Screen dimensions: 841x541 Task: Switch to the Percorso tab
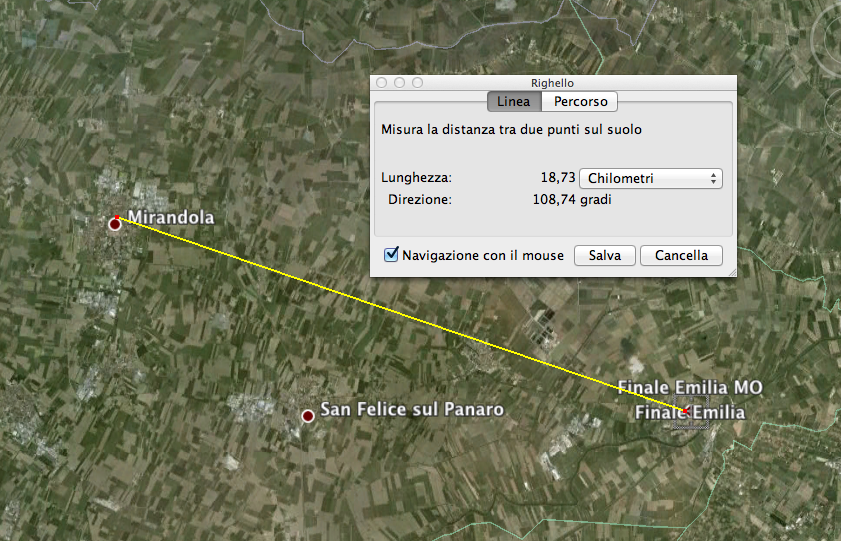pos(580,102)
